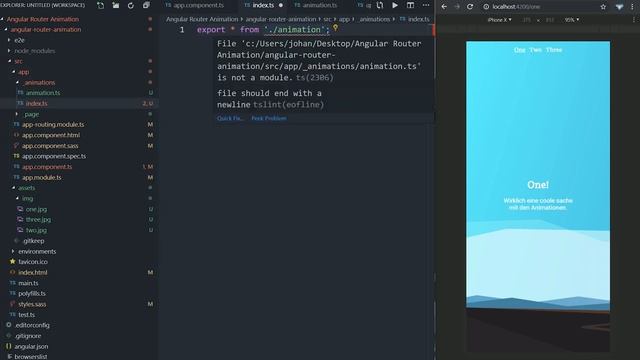Open styles.sass file

32,304
